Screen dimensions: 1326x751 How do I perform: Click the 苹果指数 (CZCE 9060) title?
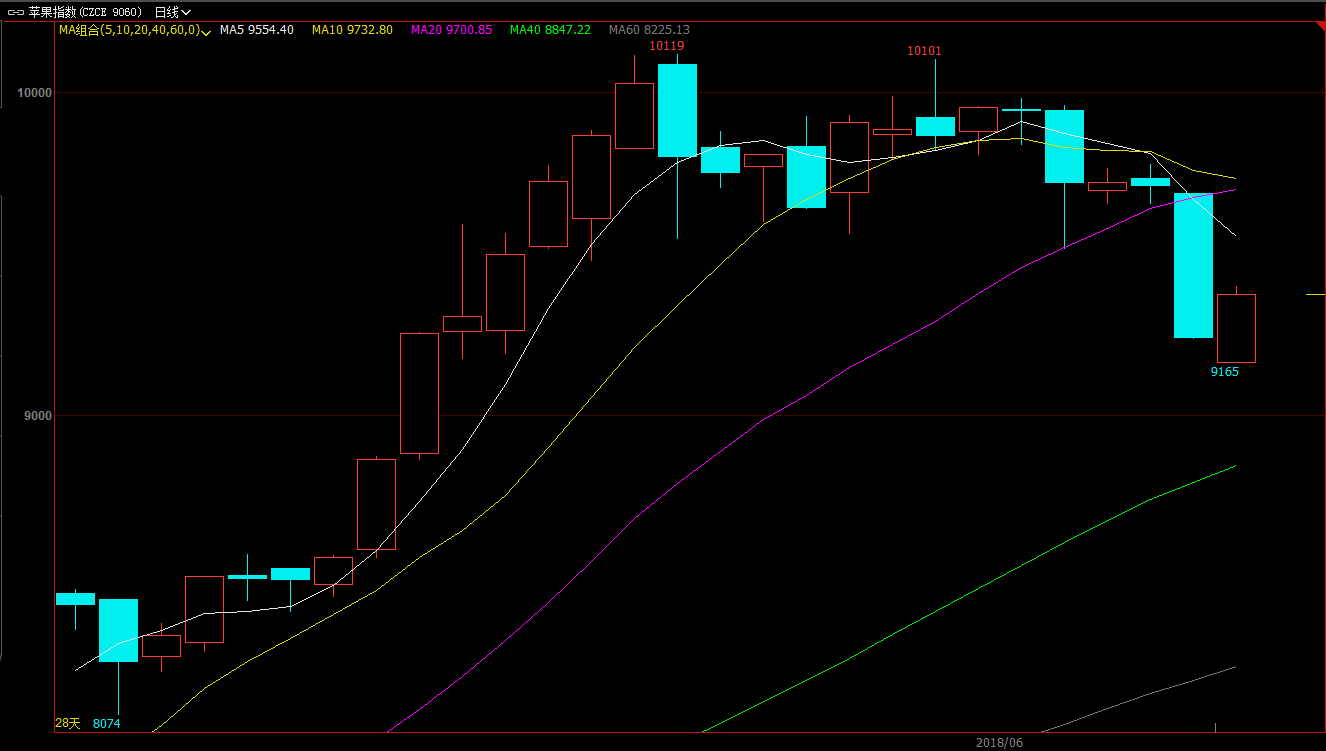point(85,12)
